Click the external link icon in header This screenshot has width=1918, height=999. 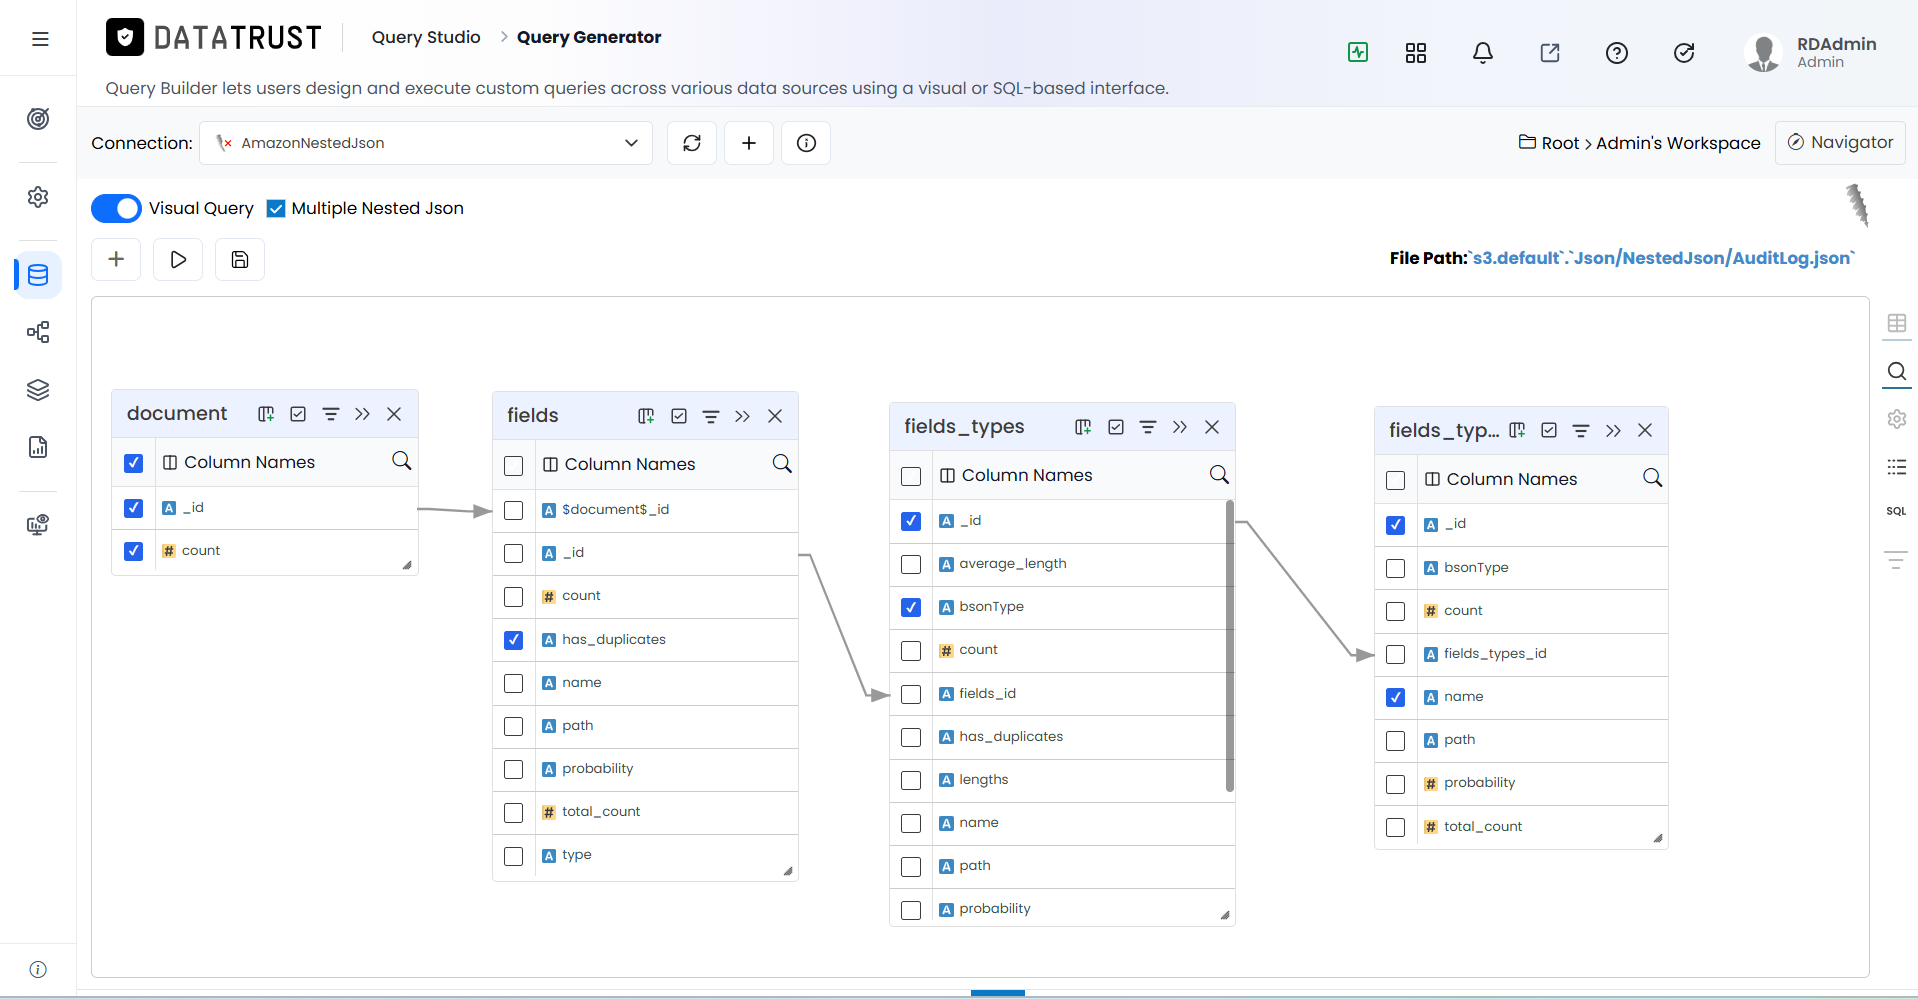coord(1550,53)
